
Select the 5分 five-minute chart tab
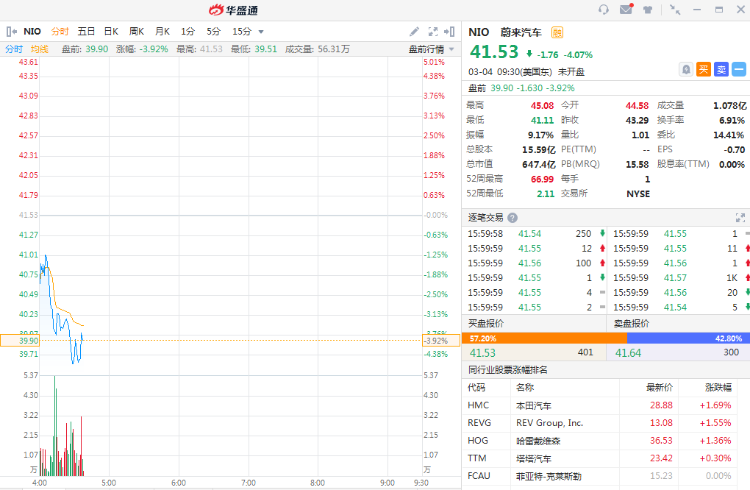pyautogui.click(x=213, y=31)
